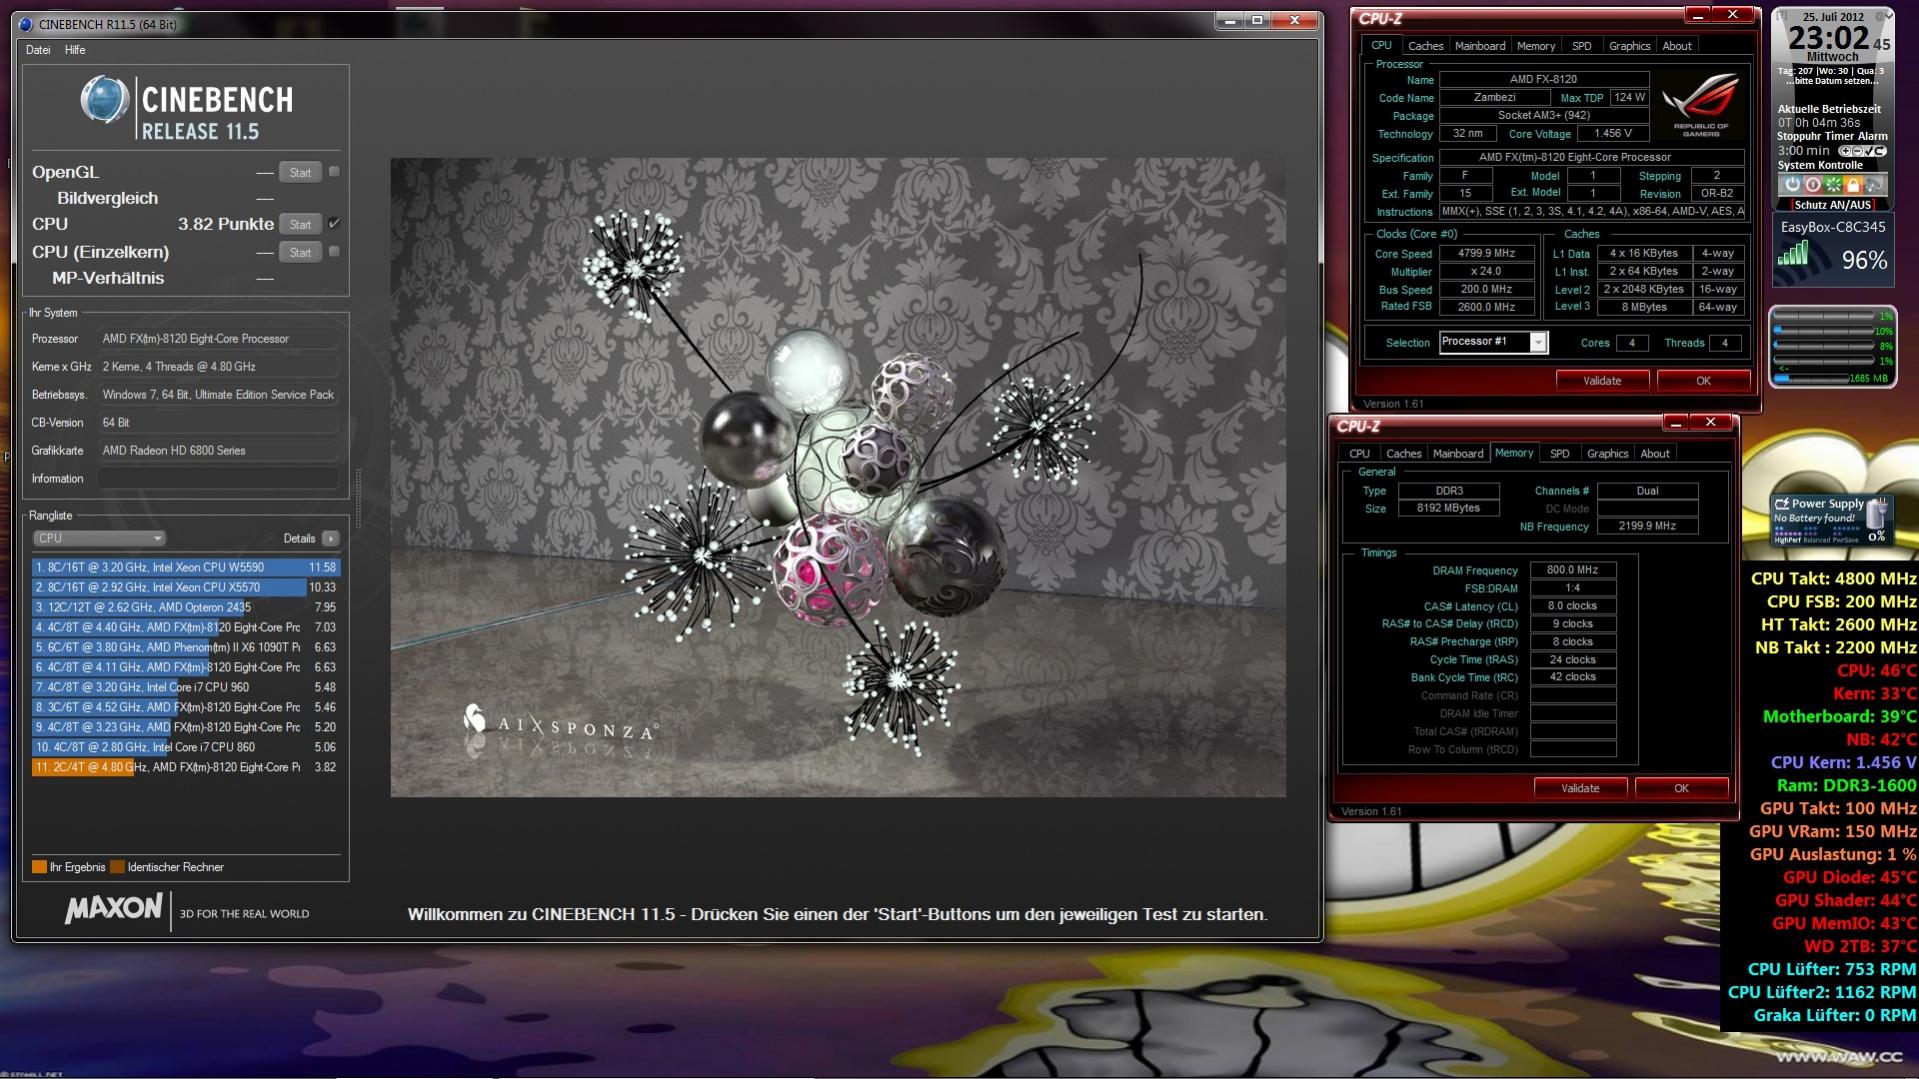Click the timer minus icon

coord(1855,151)
